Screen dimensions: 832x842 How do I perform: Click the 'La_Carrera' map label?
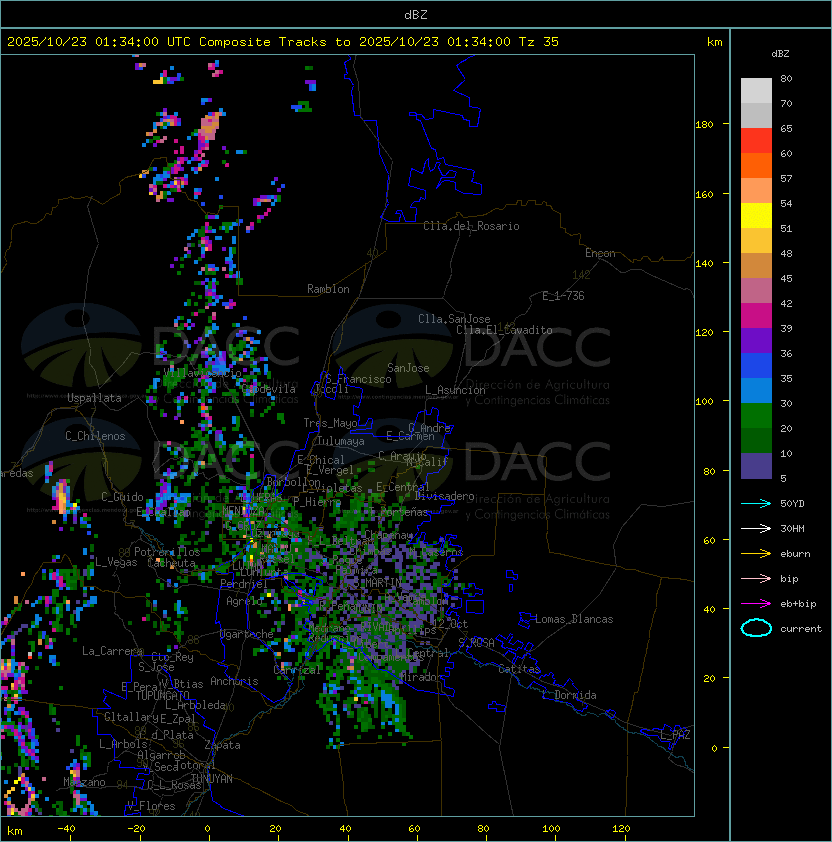pyautogui.click(x=112, y=651)
